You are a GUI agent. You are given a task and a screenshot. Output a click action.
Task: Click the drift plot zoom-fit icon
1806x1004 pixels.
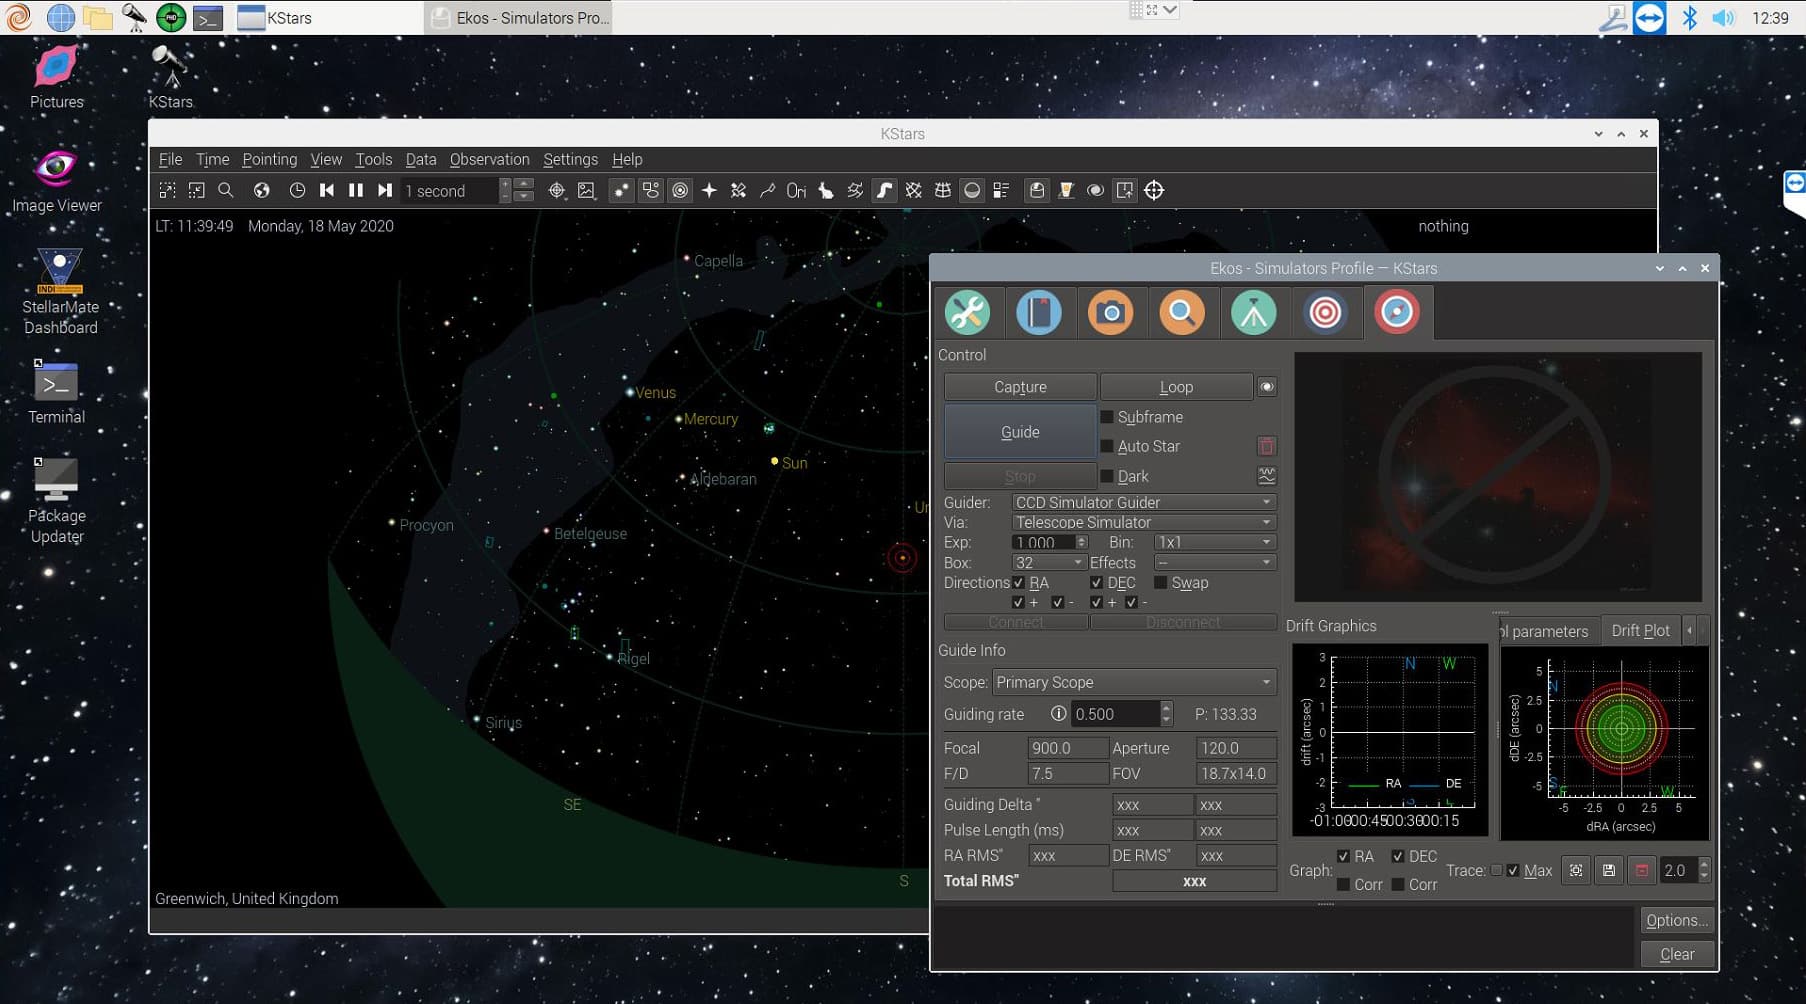point(1576,870)
